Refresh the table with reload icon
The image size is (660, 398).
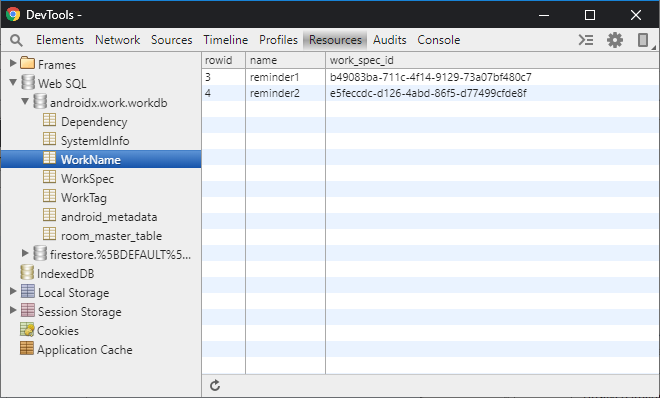(215, 385)
